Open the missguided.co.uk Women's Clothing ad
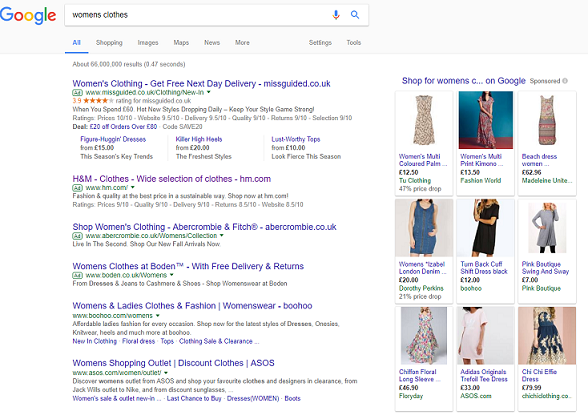 click(201, 84)
